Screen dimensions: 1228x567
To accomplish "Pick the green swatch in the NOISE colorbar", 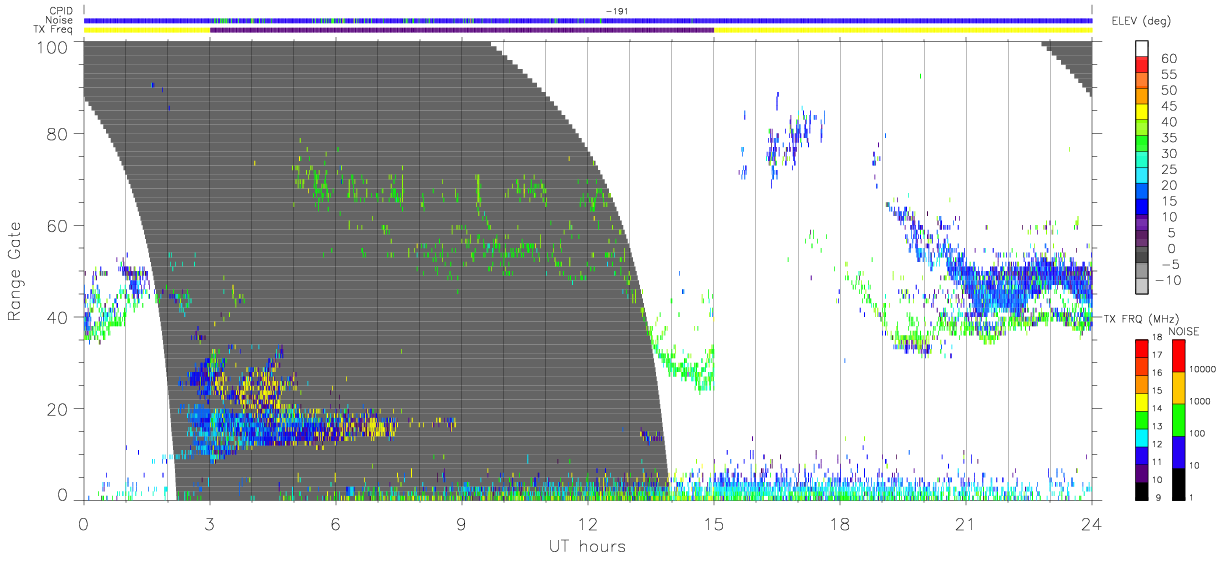I will [x=1178, y=419].
